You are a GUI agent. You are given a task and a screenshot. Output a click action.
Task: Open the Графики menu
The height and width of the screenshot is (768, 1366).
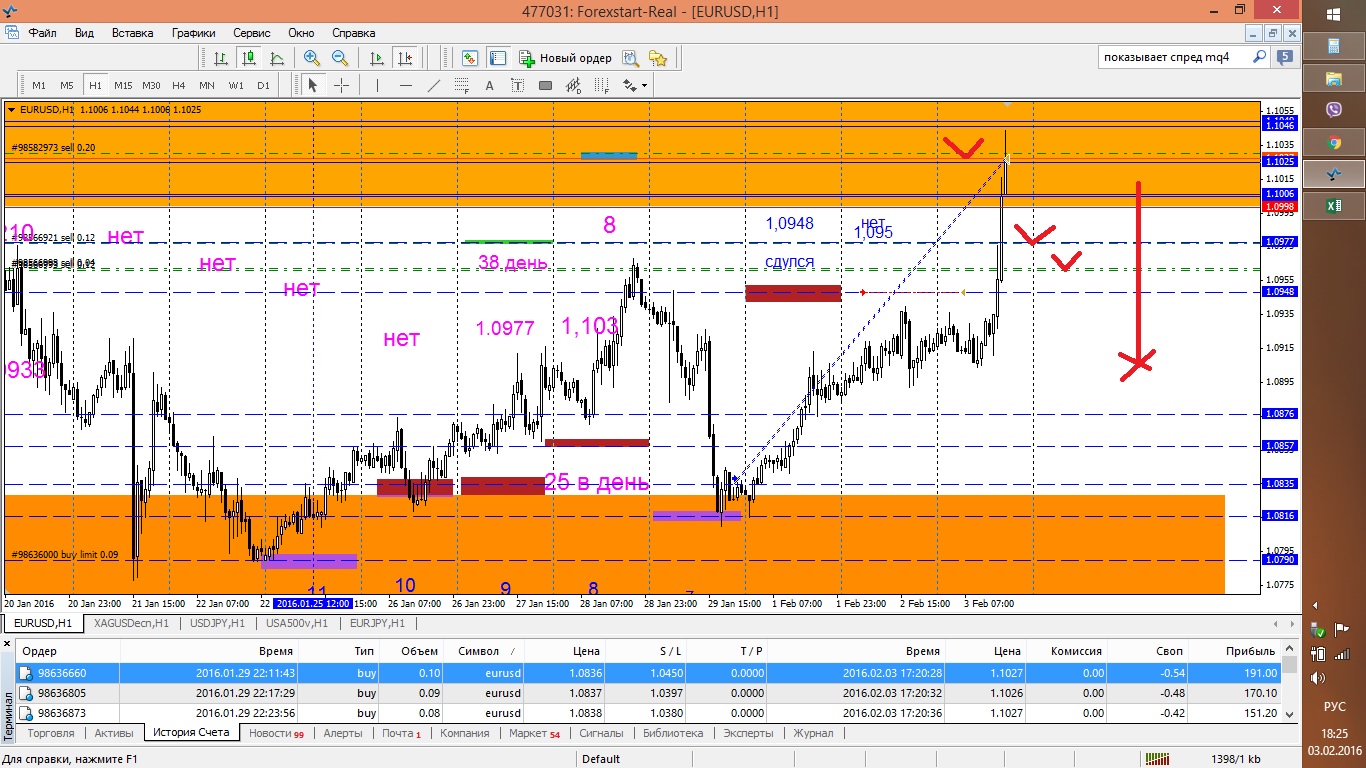click(193, 33)
